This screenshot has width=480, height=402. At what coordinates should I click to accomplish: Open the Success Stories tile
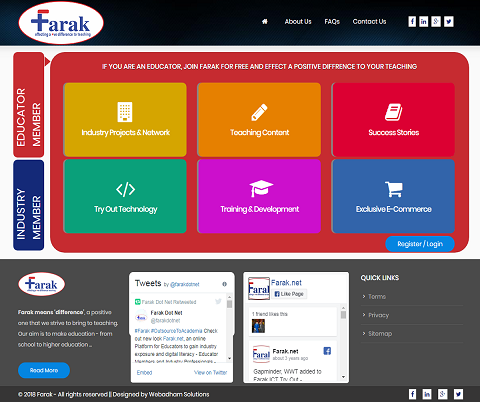393,120
